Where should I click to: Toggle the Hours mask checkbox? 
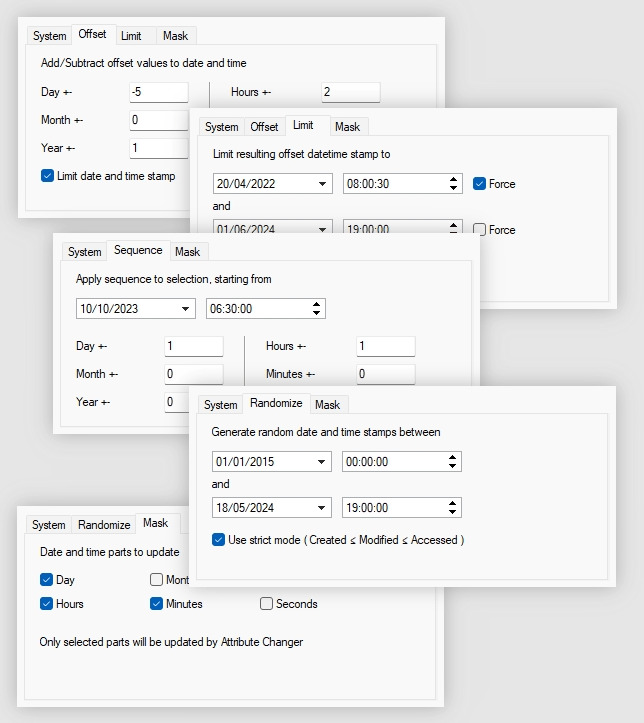coord(47,604)
